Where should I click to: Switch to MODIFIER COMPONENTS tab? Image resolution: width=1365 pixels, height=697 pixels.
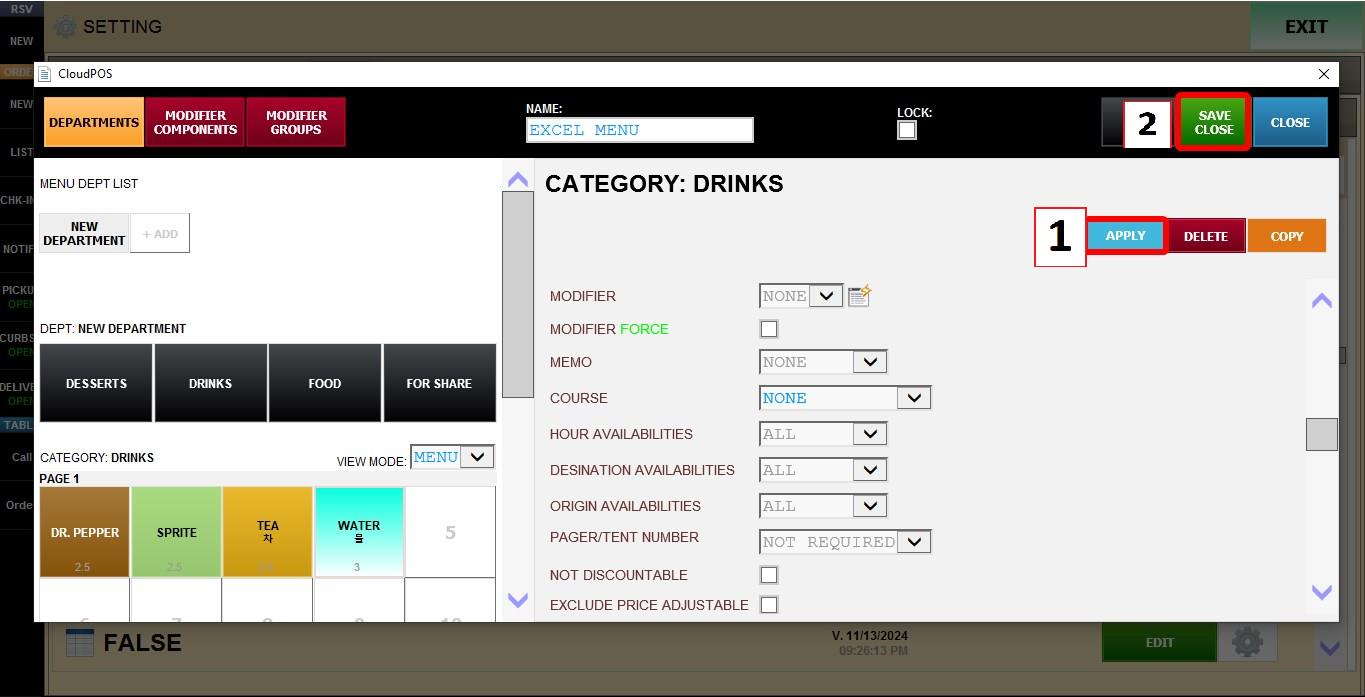tap(195, 122)
